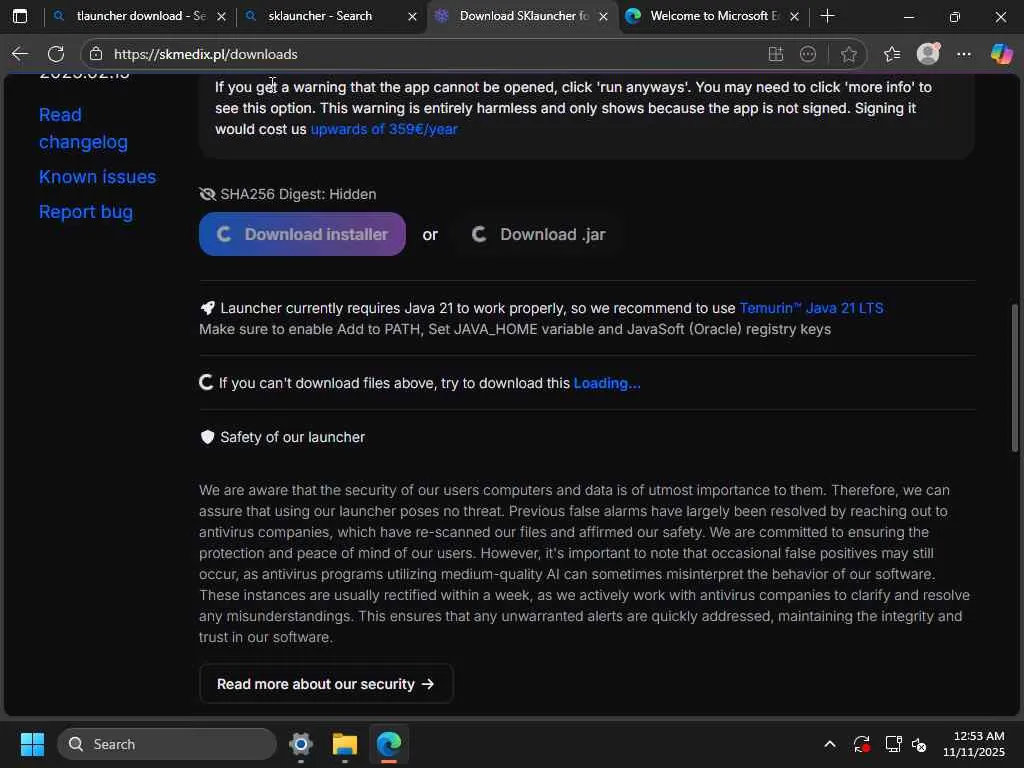
Task: Follow the upwards of 359€/year link
Action: 384,129
